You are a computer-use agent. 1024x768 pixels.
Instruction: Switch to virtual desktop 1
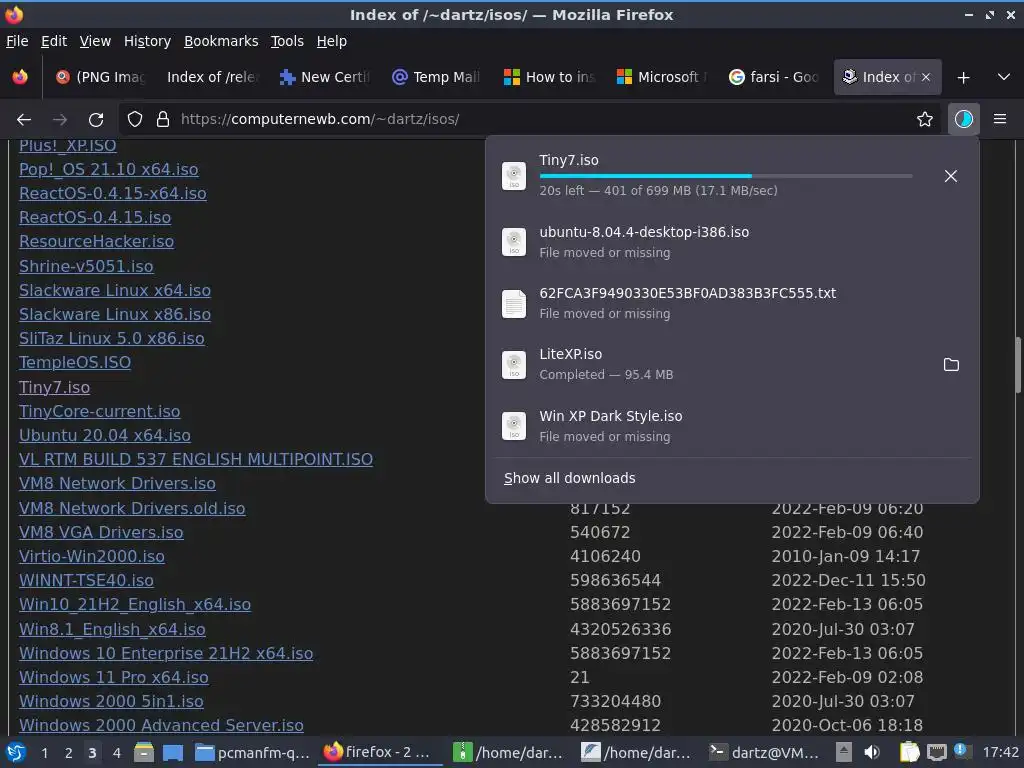(44, 753)
